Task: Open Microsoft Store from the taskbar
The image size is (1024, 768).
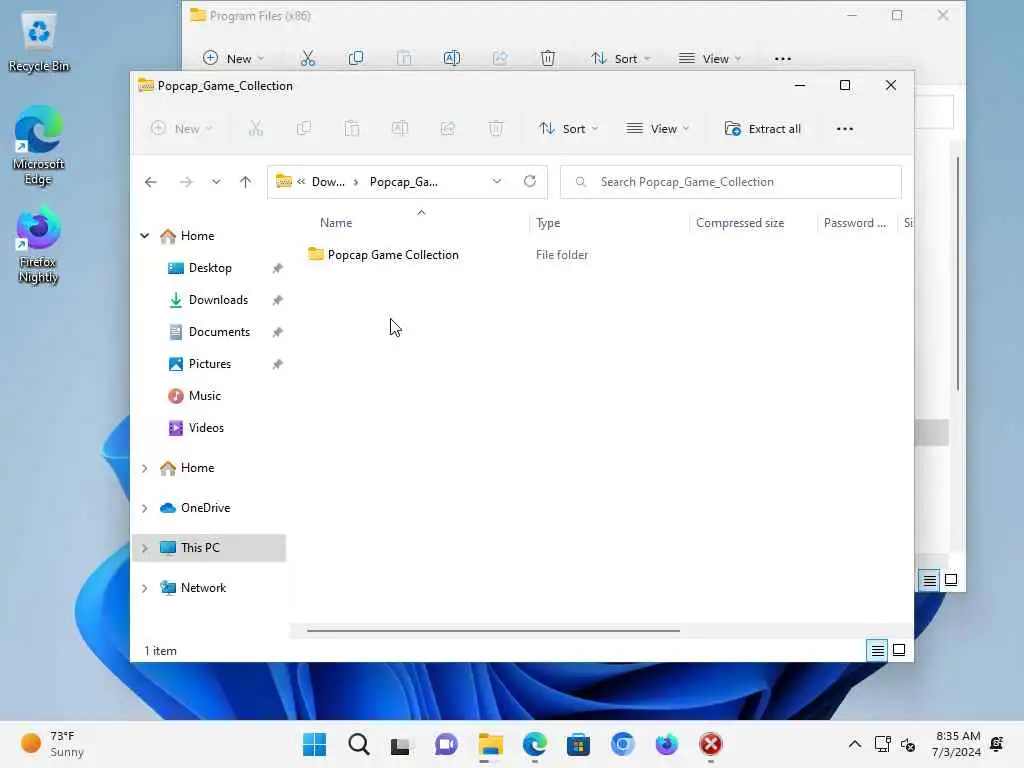Action: click(x=578, y=744)
